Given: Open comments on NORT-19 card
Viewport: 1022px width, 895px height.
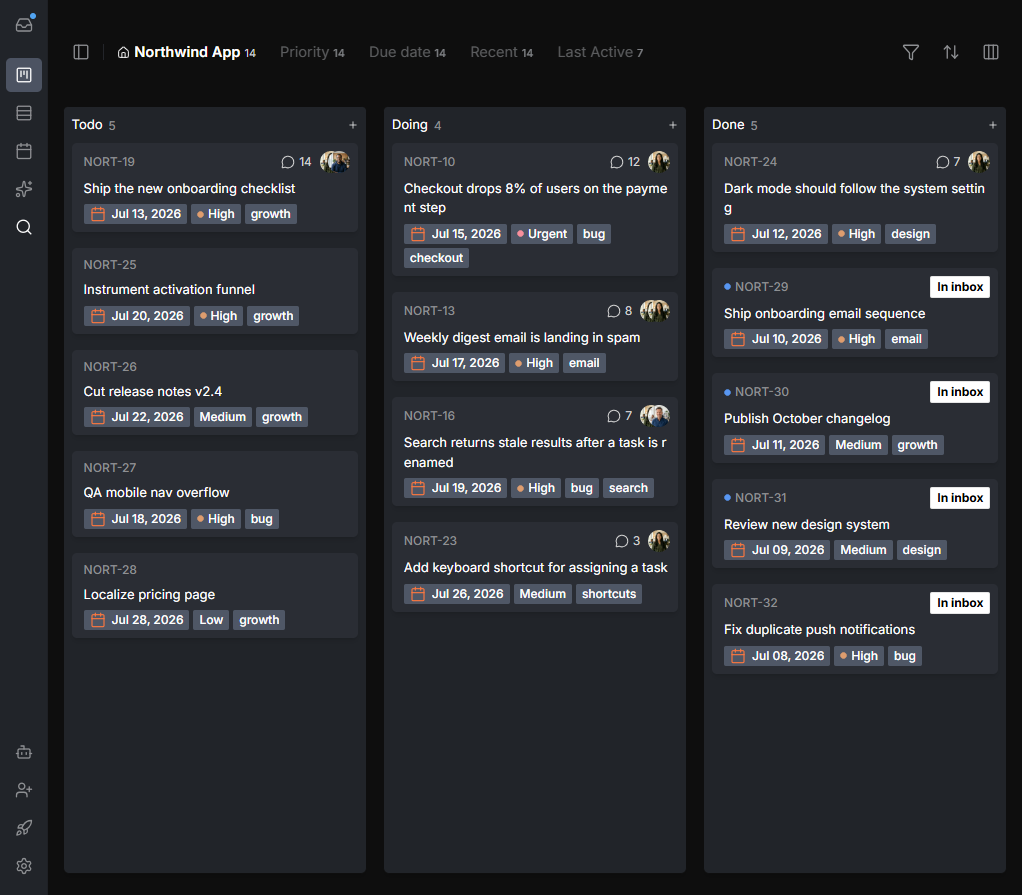Looking at the screenshot, I should pyautogui.click(x=296, y=162).
